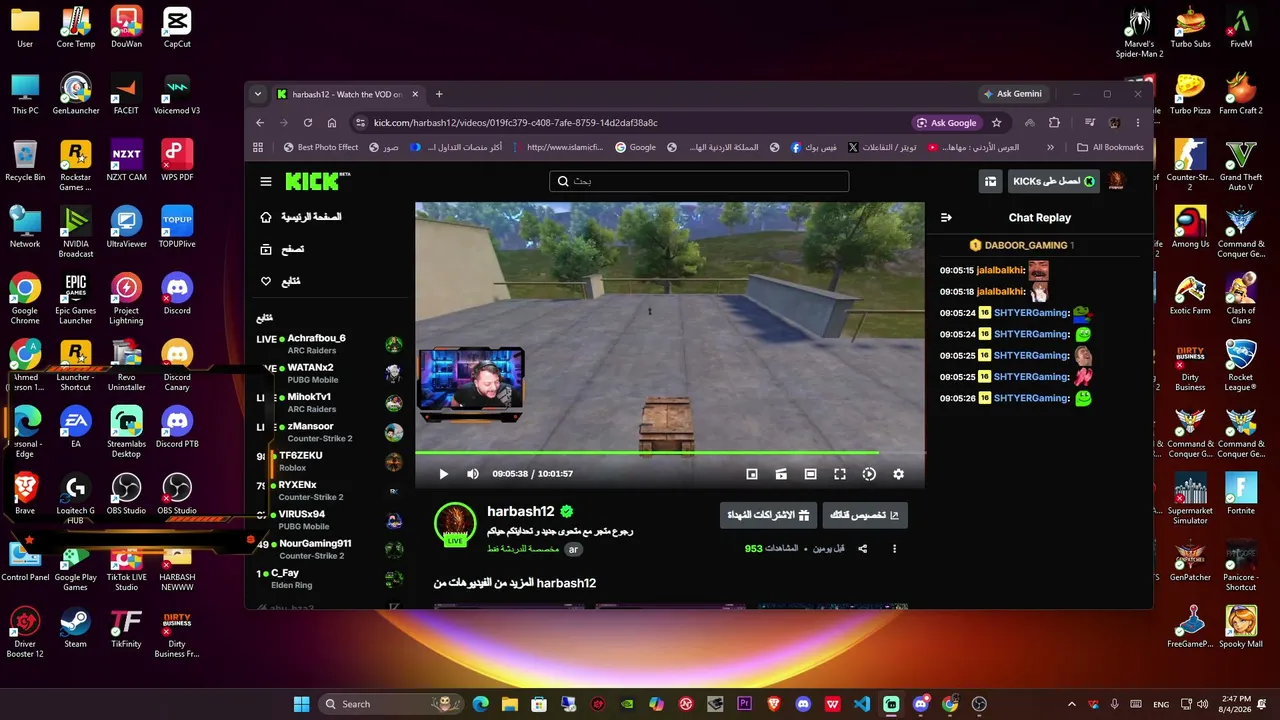Select Fortnite desktop shortcut

pos(1241,494)
